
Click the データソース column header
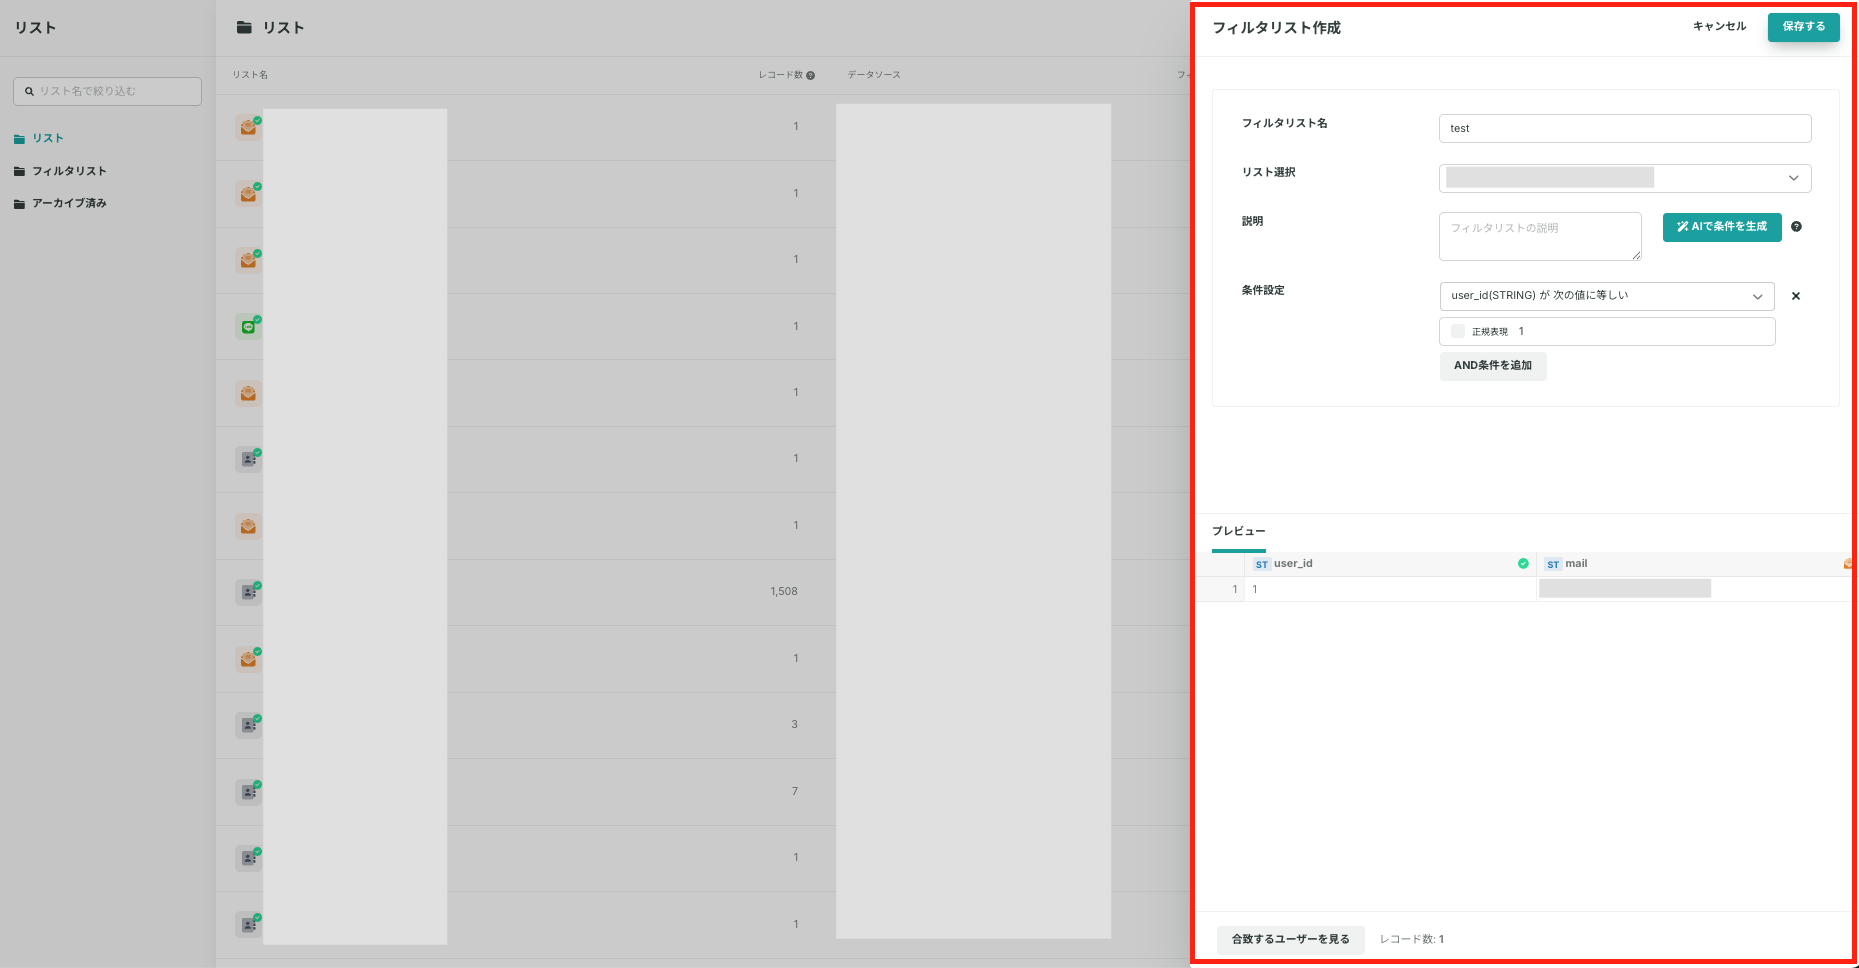click(874, 75)
